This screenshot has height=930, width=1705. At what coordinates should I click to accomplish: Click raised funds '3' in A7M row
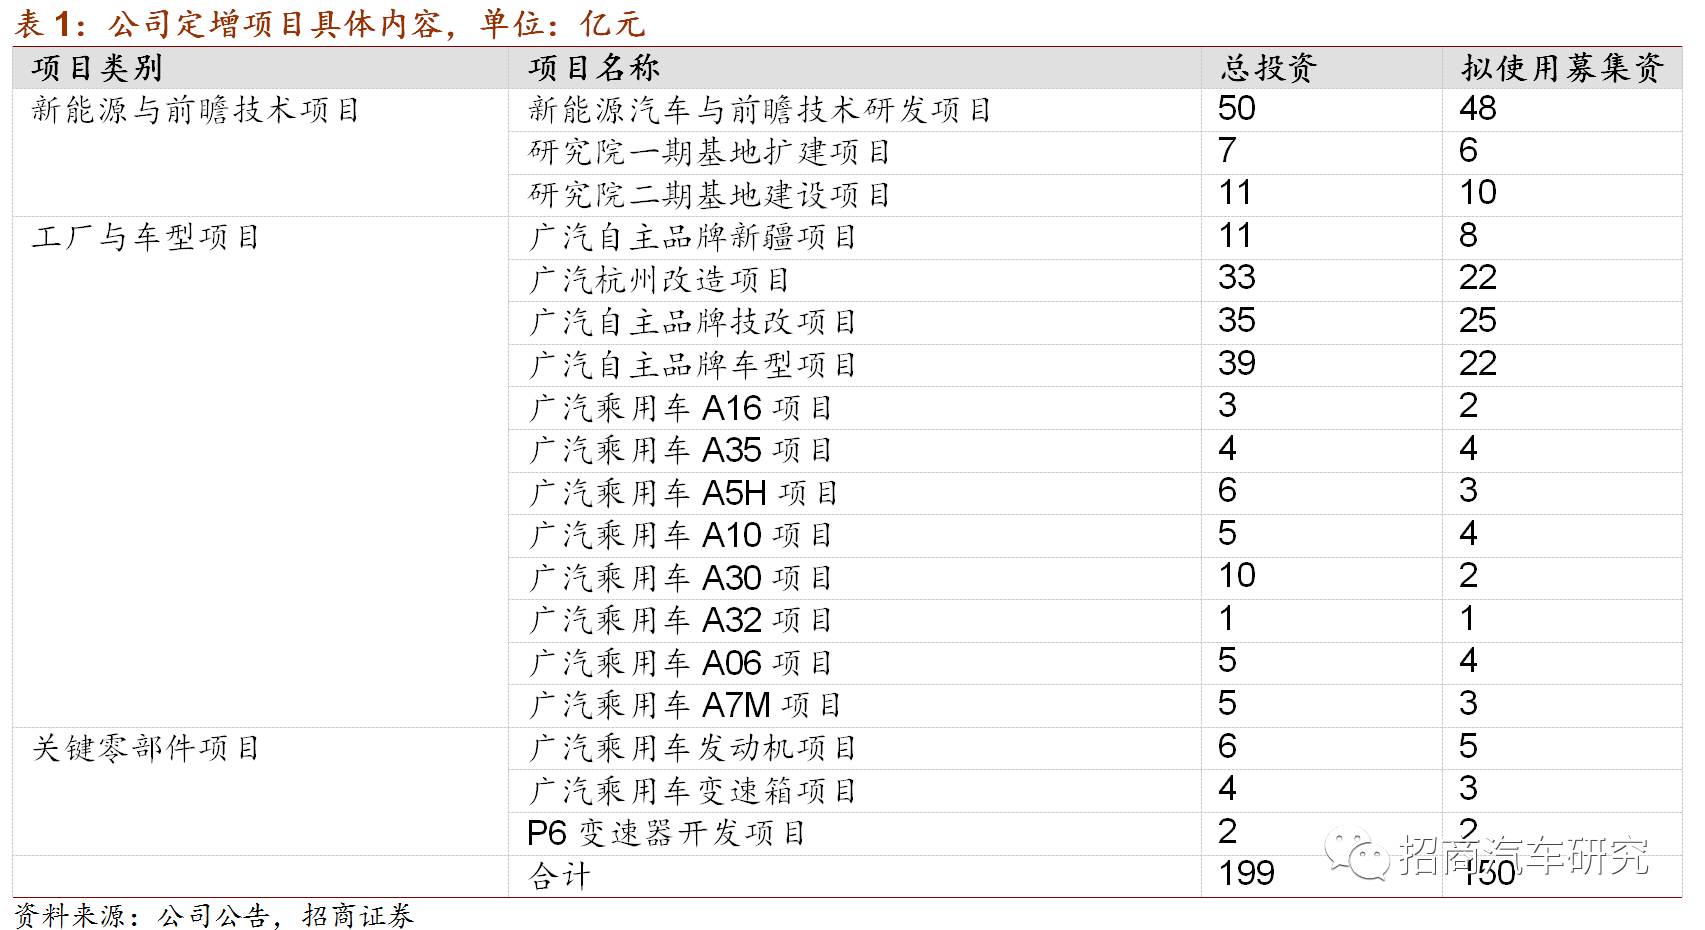1468,703
